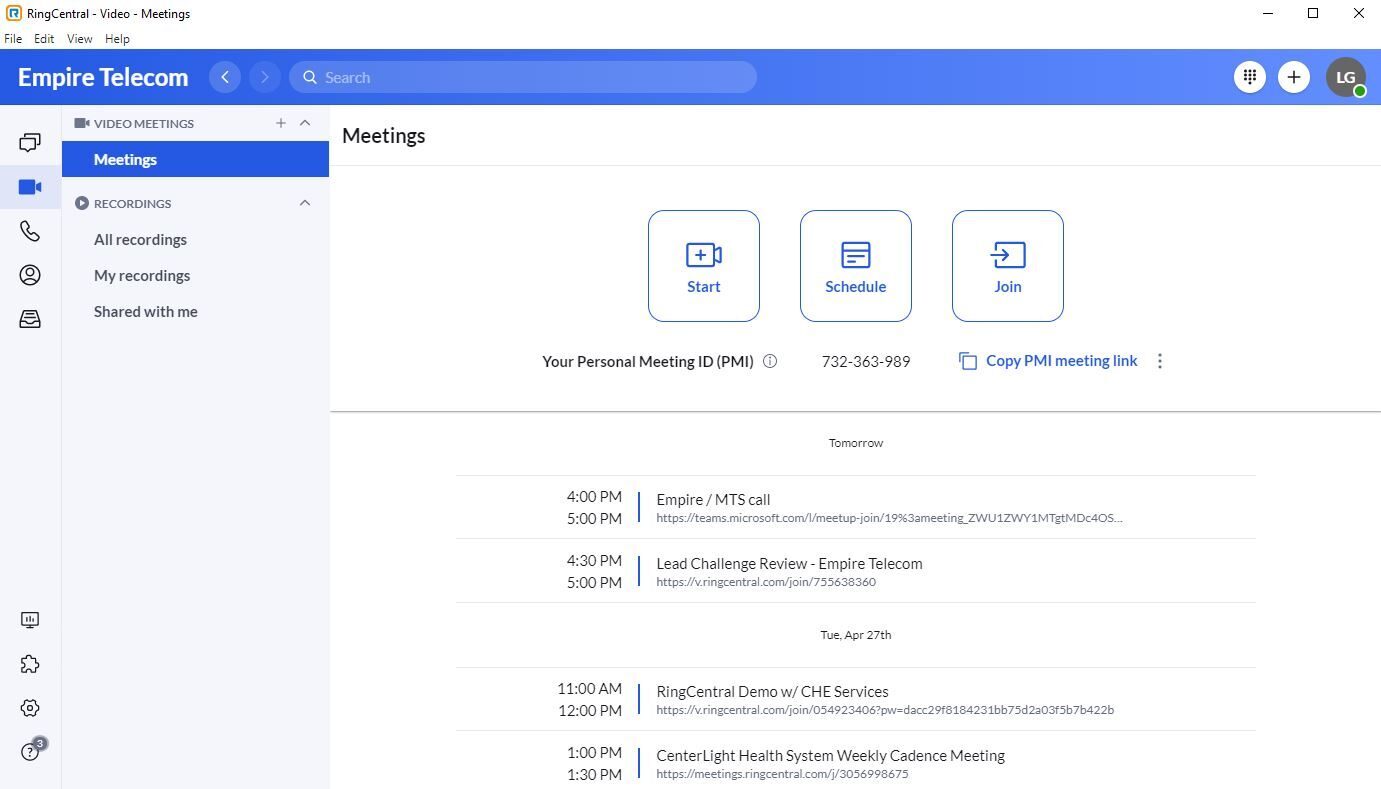Open the dialpad grid icon in header
1381x789 pixels.
point(1249,77)
